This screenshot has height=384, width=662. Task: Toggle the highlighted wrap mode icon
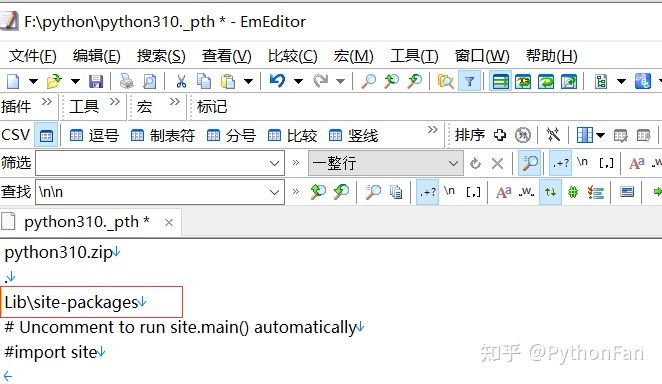pos(500,81)
